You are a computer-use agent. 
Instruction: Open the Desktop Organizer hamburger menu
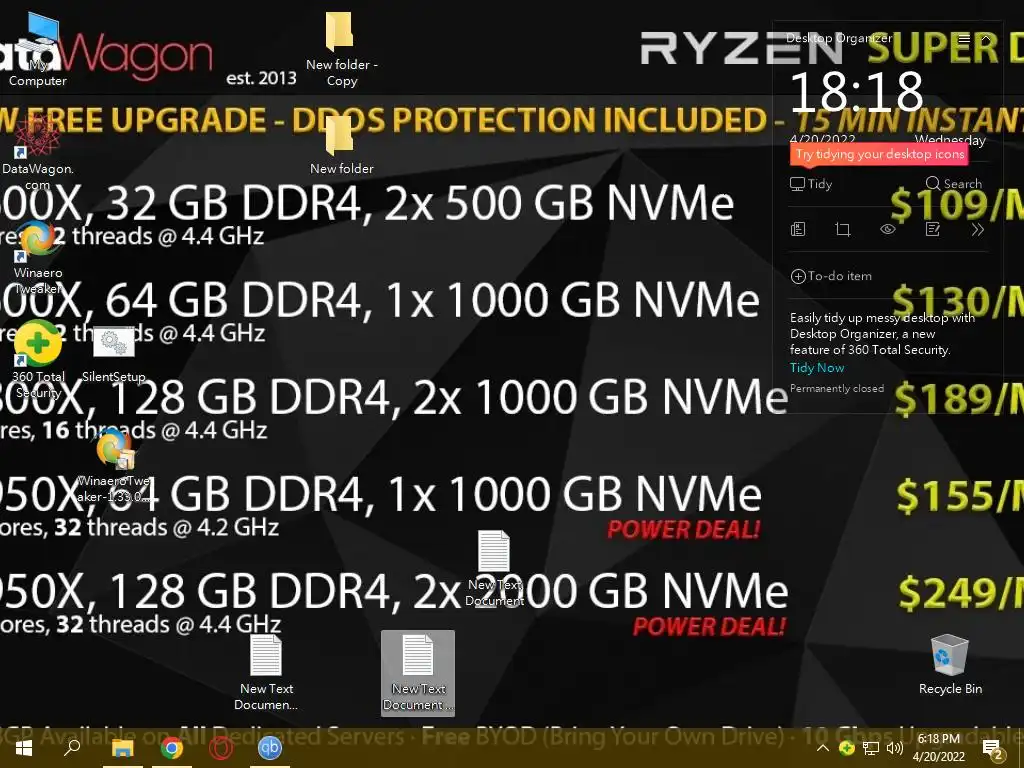(x=964, y=39)
